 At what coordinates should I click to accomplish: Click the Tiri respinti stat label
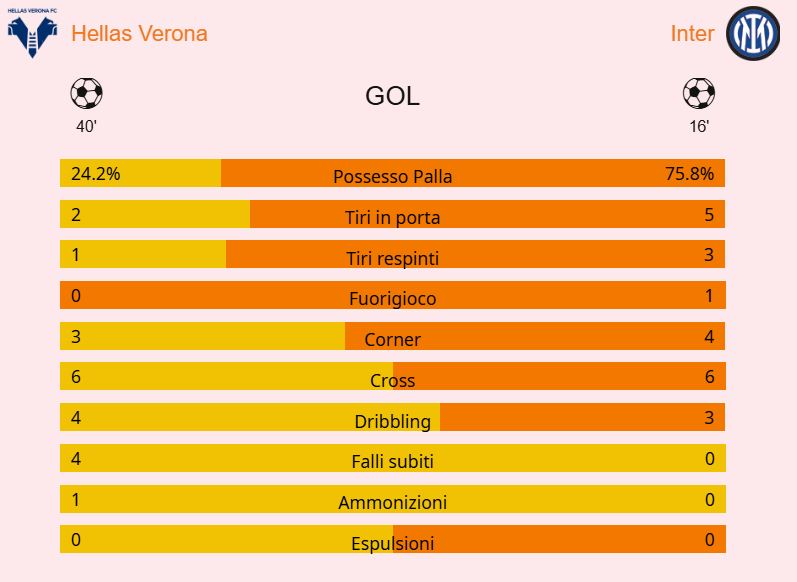tap(392, 258)
